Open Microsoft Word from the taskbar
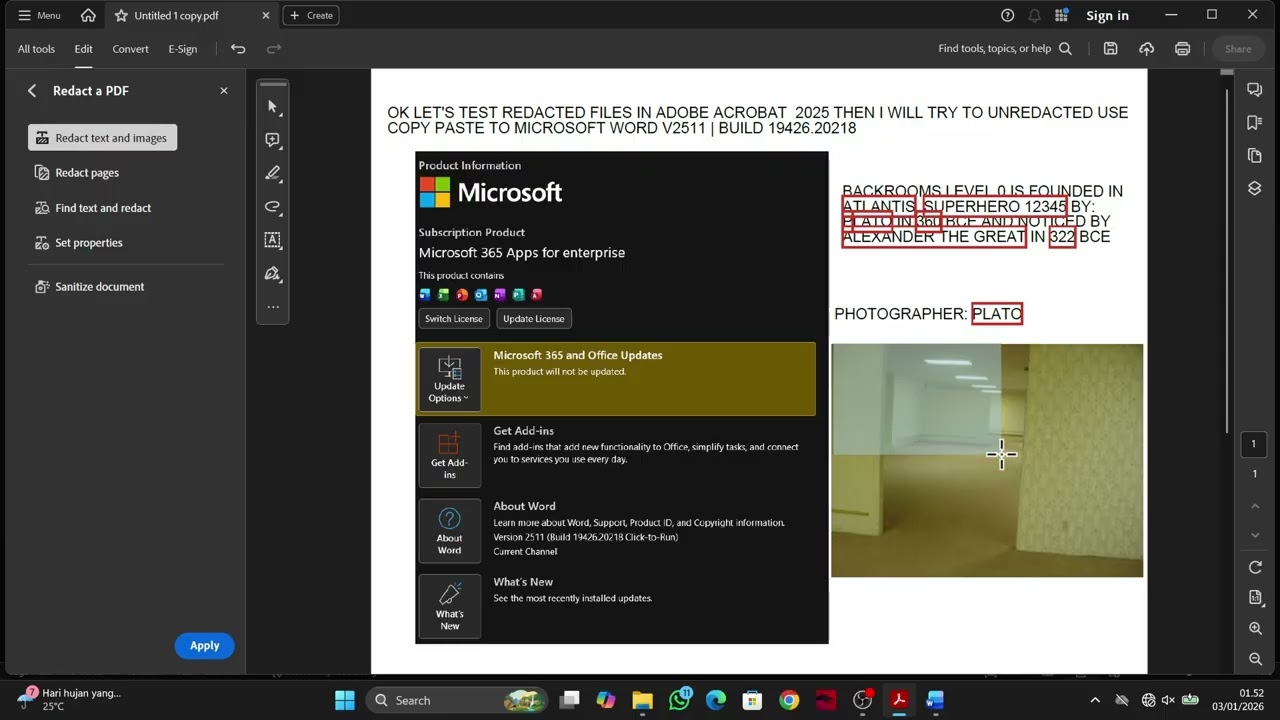 click(935, 700)
